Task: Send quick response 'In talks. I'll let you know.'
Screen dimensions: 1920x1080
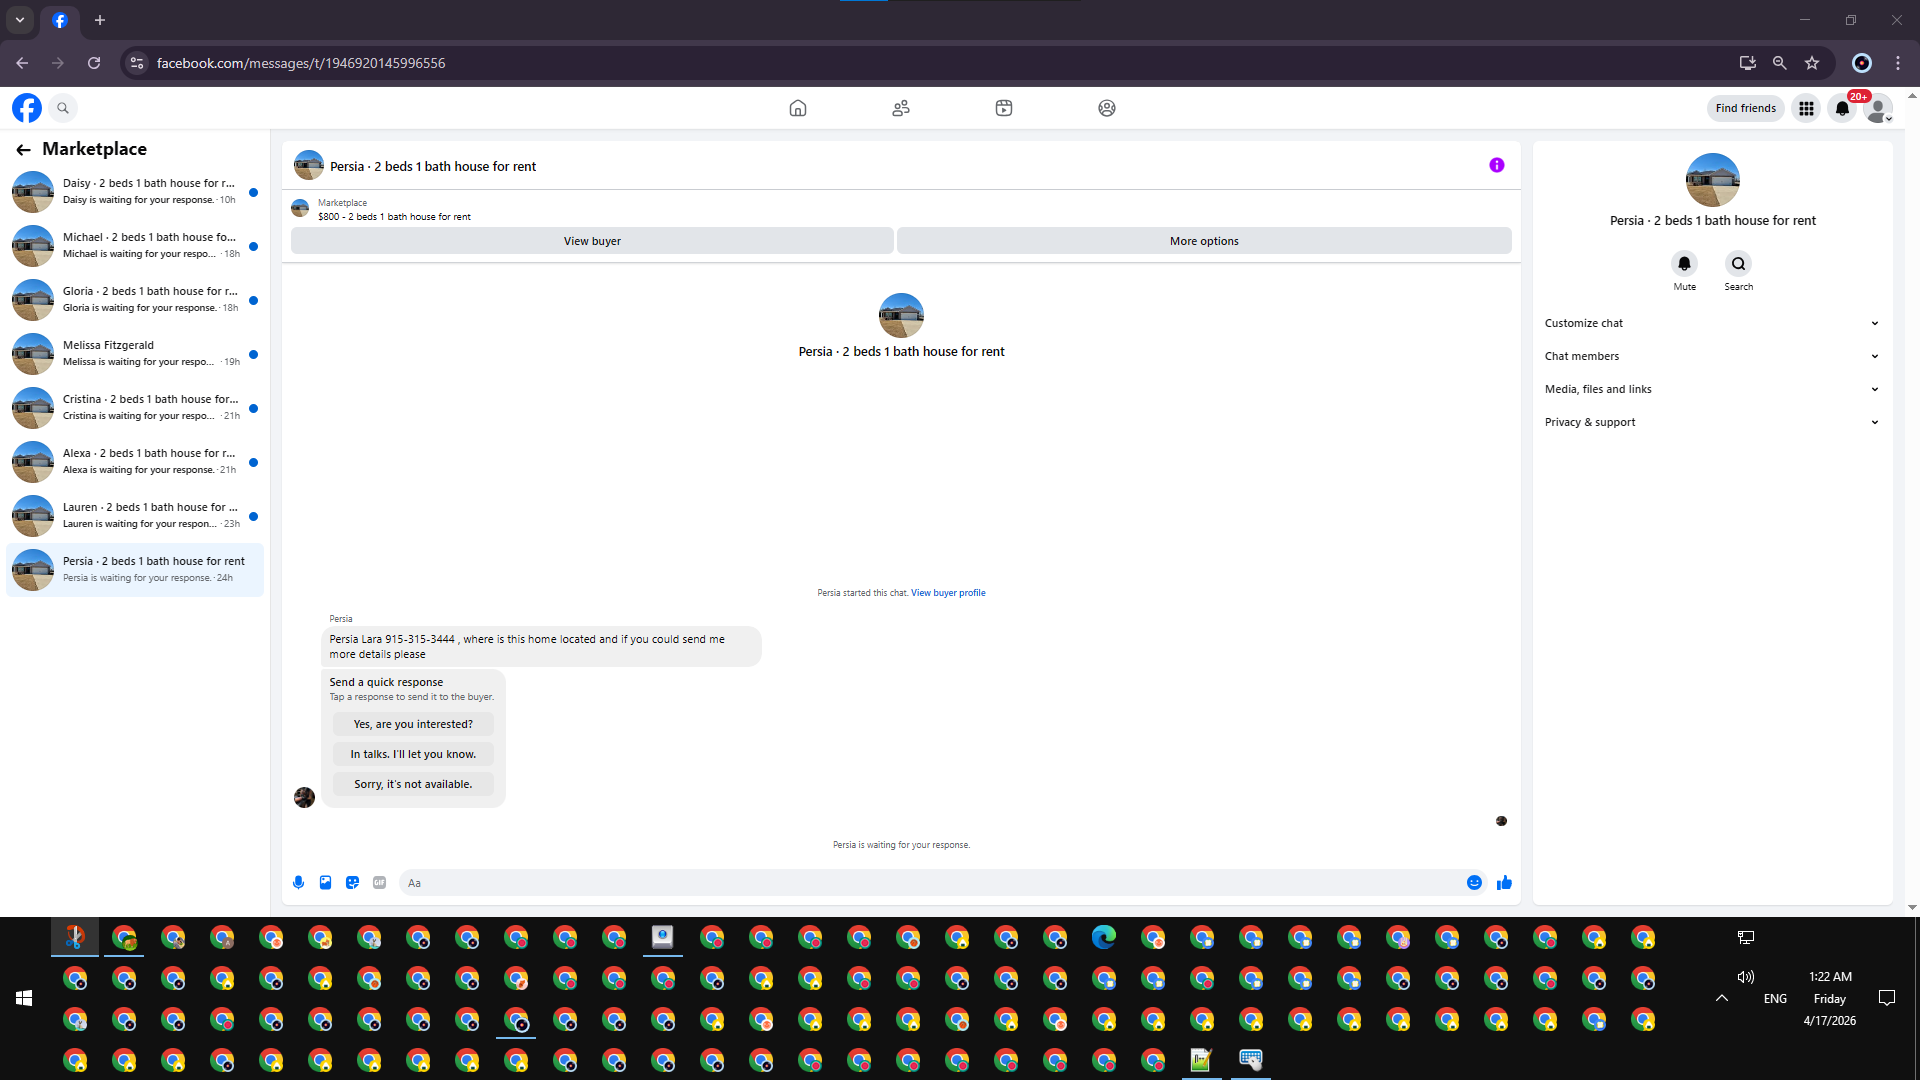Action: [413, 754]
